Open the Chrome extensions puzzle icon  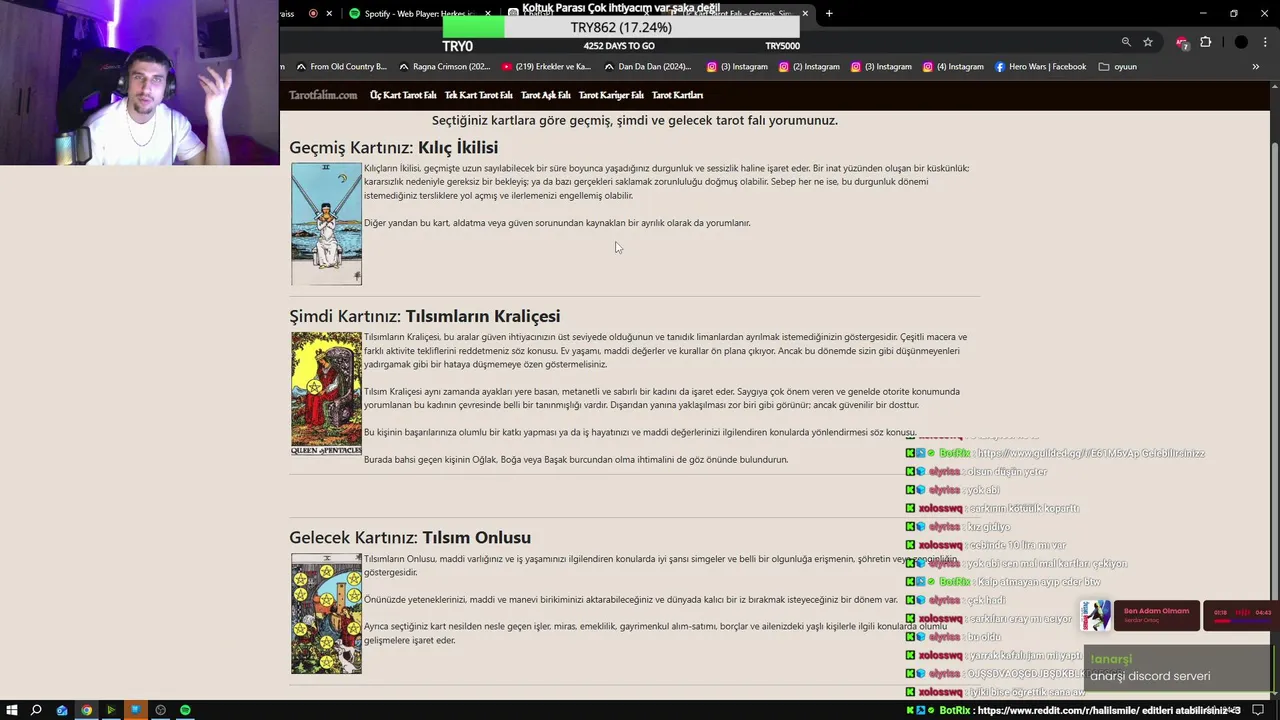point(1205,42)
